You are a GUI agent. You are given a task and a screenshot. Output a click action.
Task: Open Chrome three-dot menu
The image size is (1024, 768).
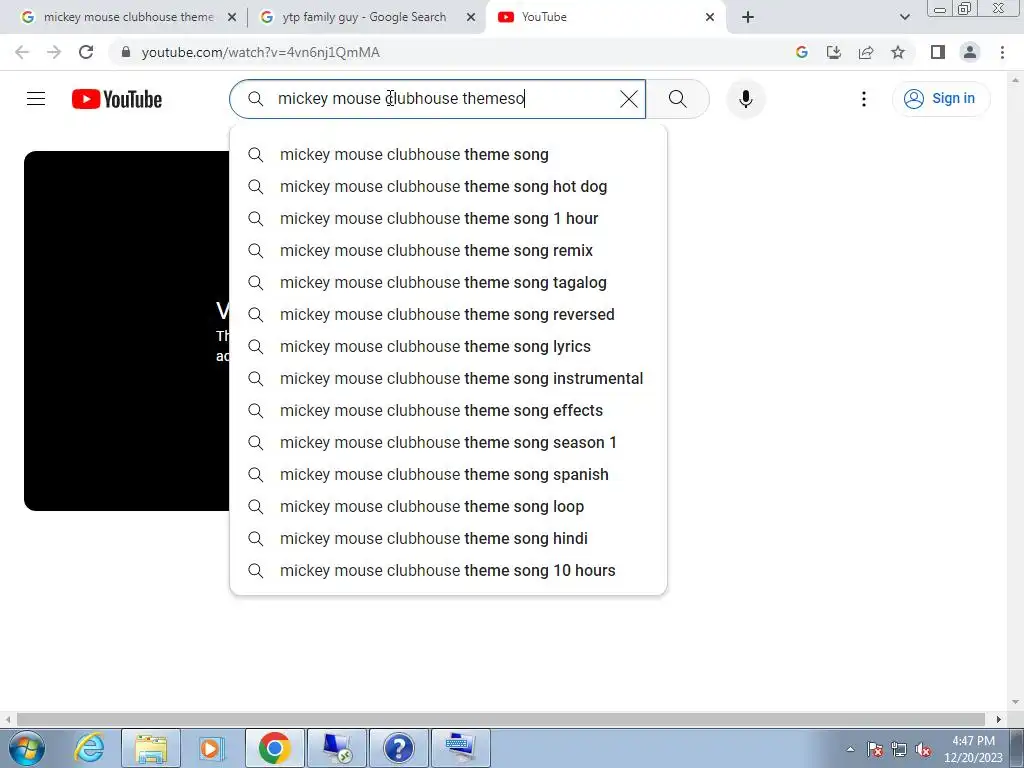point(1002,52)
